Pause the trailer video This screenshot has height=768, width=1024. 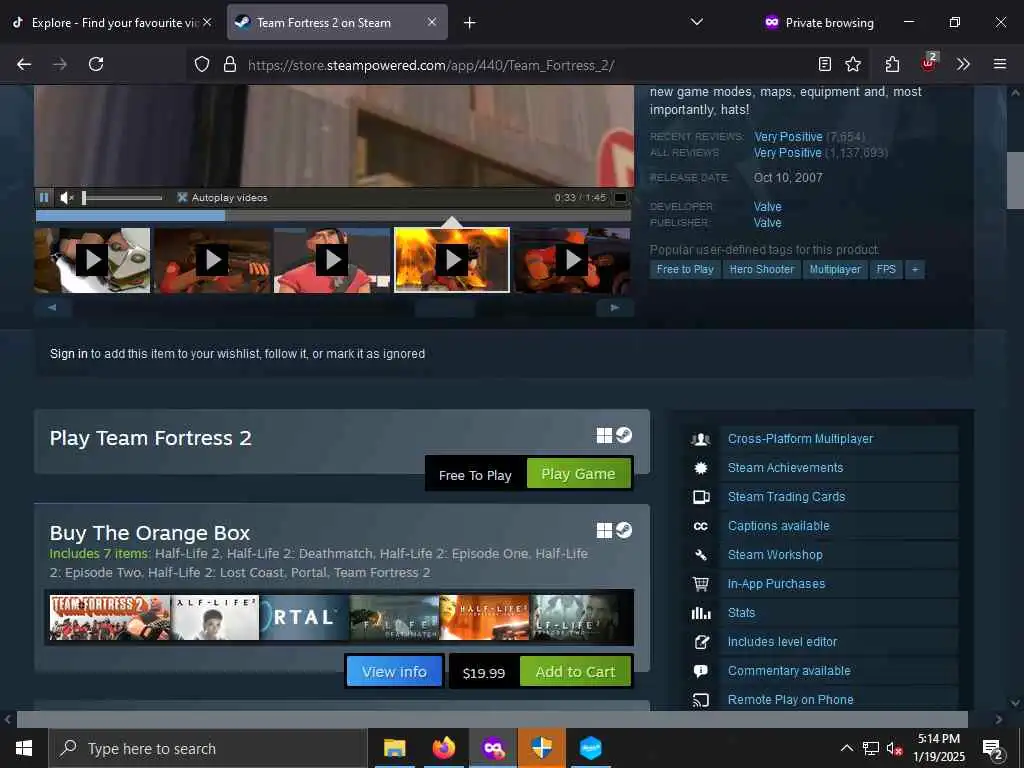(44, 197)
